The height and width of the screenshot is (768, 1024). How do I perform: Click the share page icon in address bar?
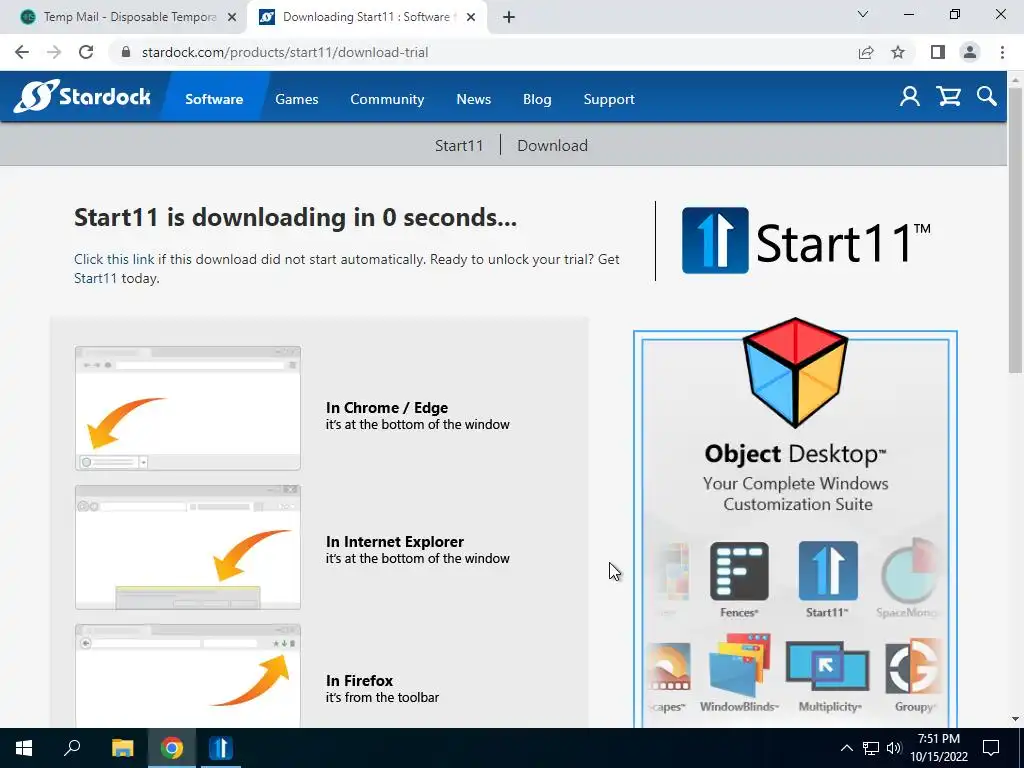[x=866, y=52]
